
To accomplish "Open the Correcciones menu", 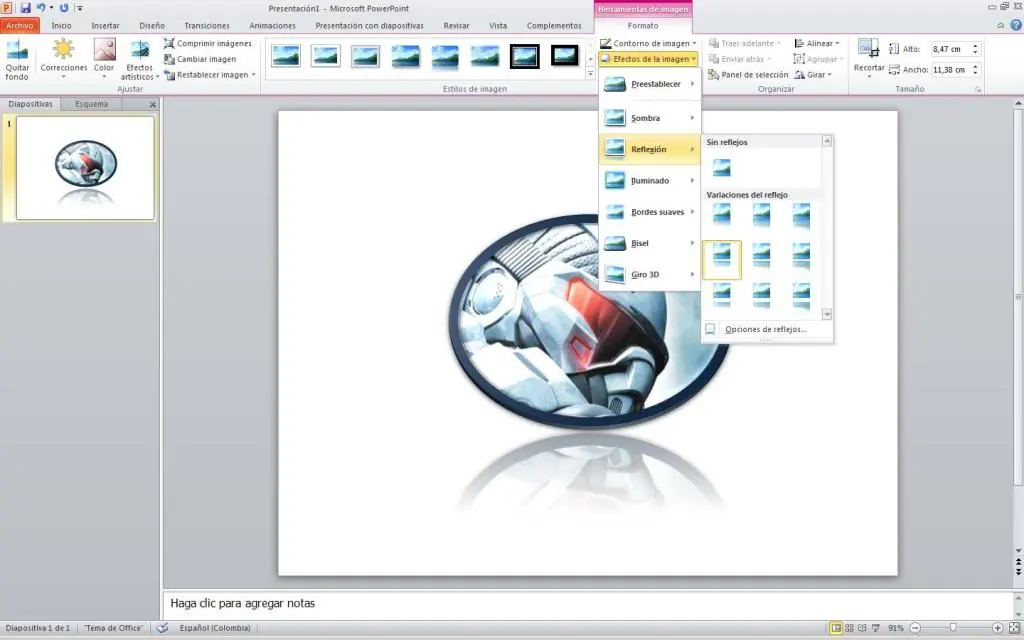I will click(63, 60).
